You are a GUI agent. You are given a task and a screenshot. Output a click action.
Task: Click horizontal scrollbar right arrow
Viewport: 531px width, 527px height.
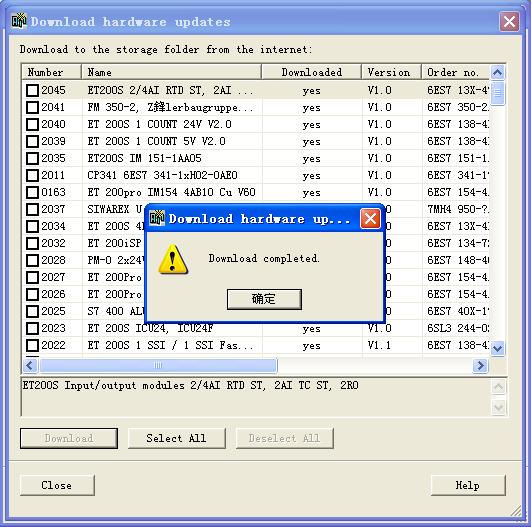480,365
